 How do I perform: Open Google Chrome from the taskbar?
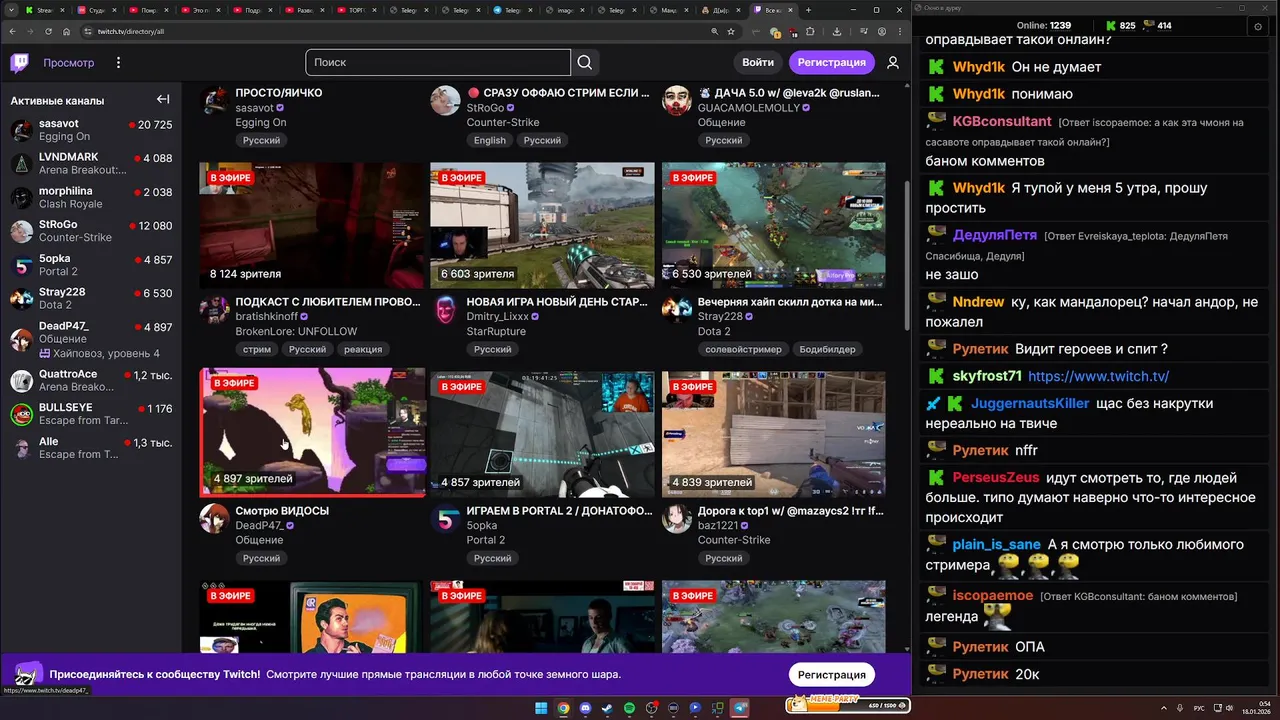pyautogui.click(x=563, y=708)
